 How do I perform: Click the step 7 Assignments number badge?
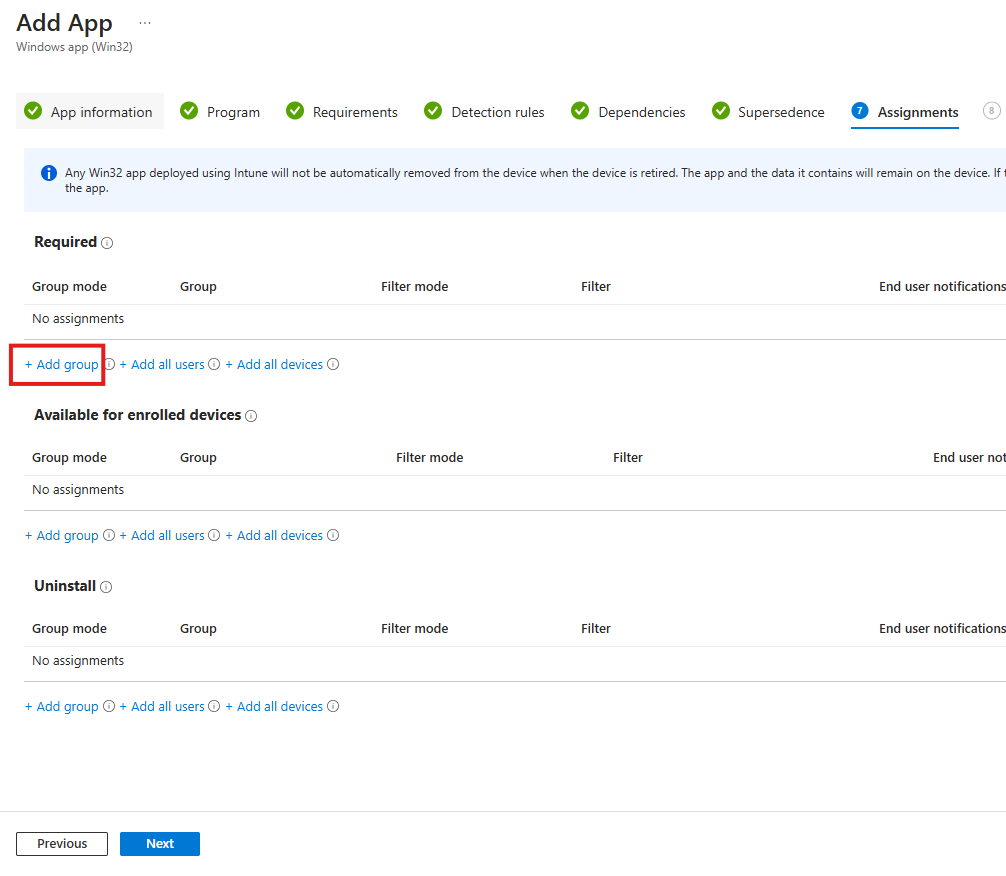click(860, 110)
